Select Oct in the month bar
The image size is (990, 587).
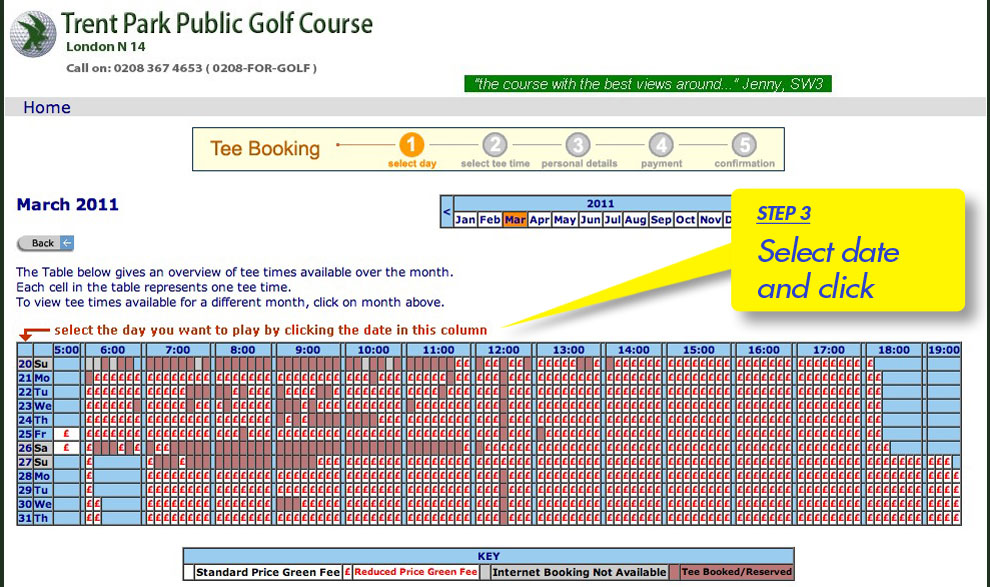click(685, 220)
